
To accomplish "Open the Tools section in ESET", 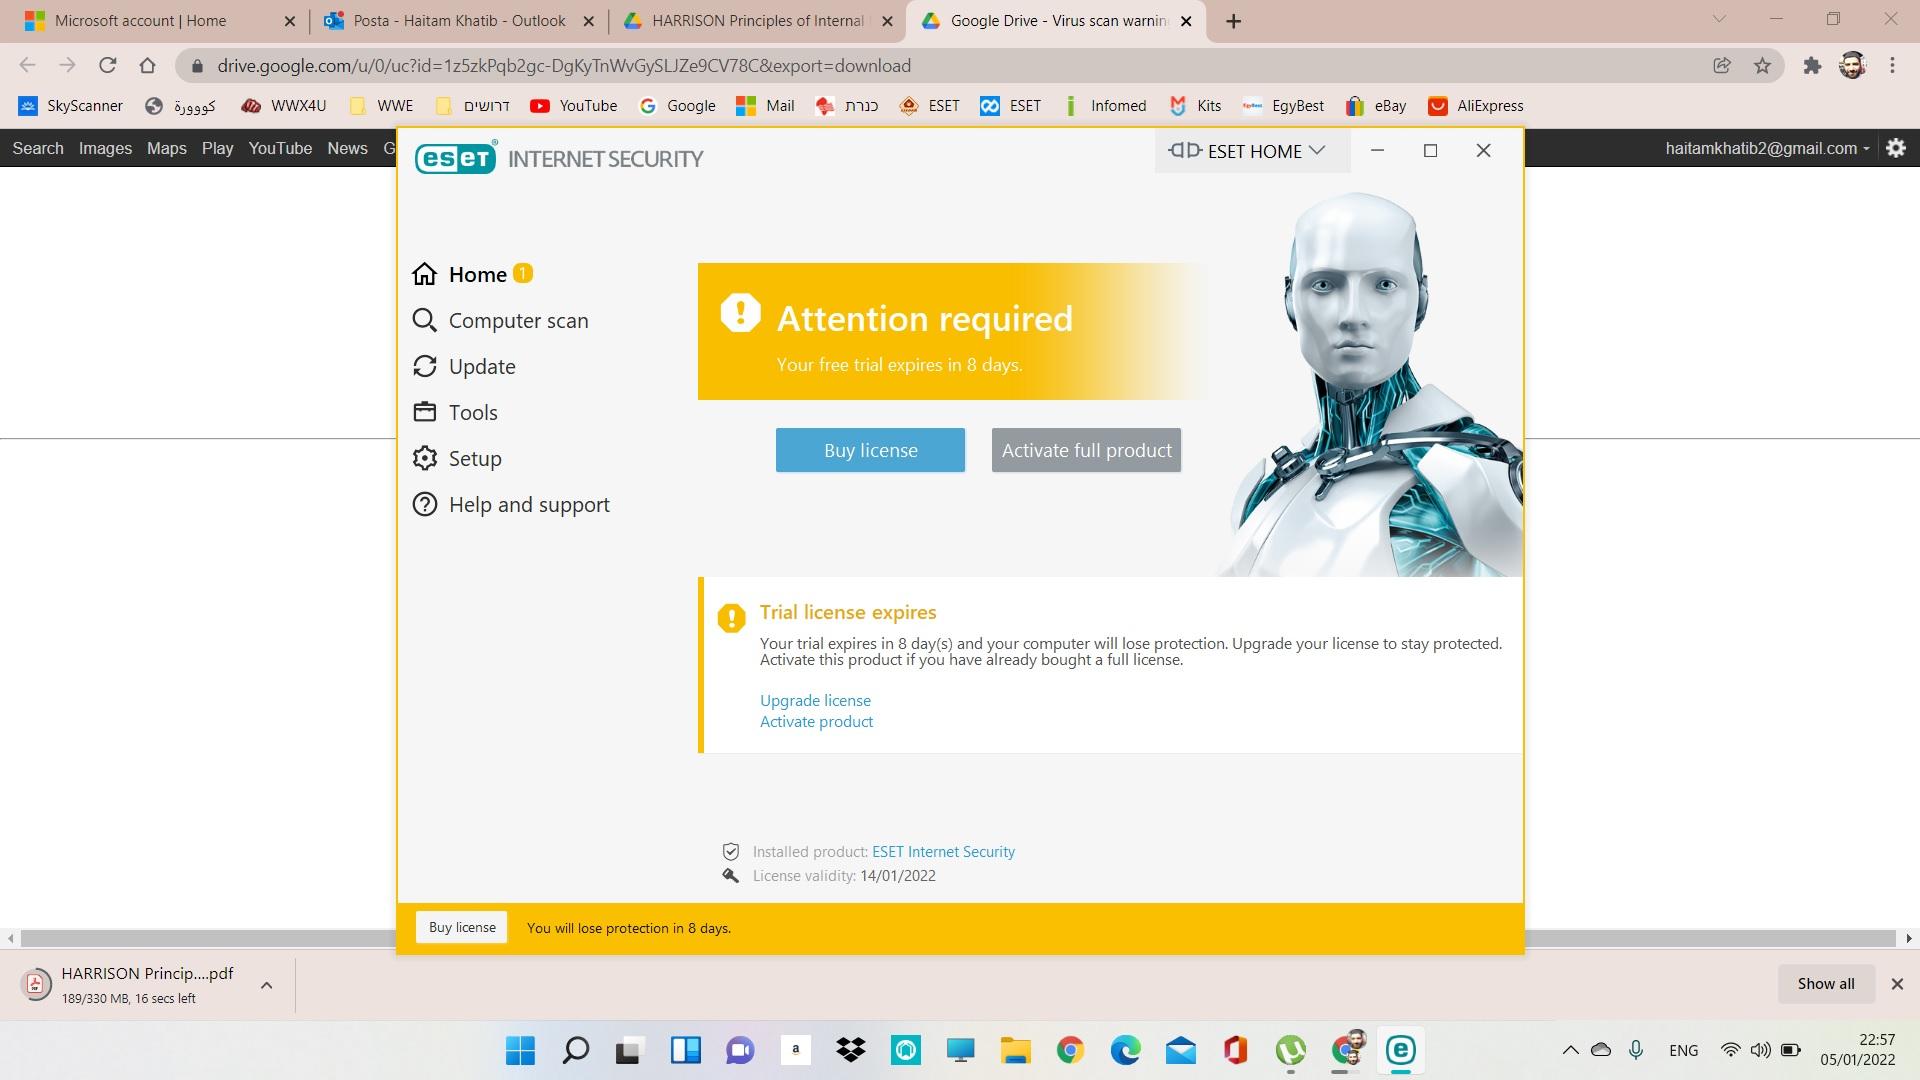I will coord(455,412).
